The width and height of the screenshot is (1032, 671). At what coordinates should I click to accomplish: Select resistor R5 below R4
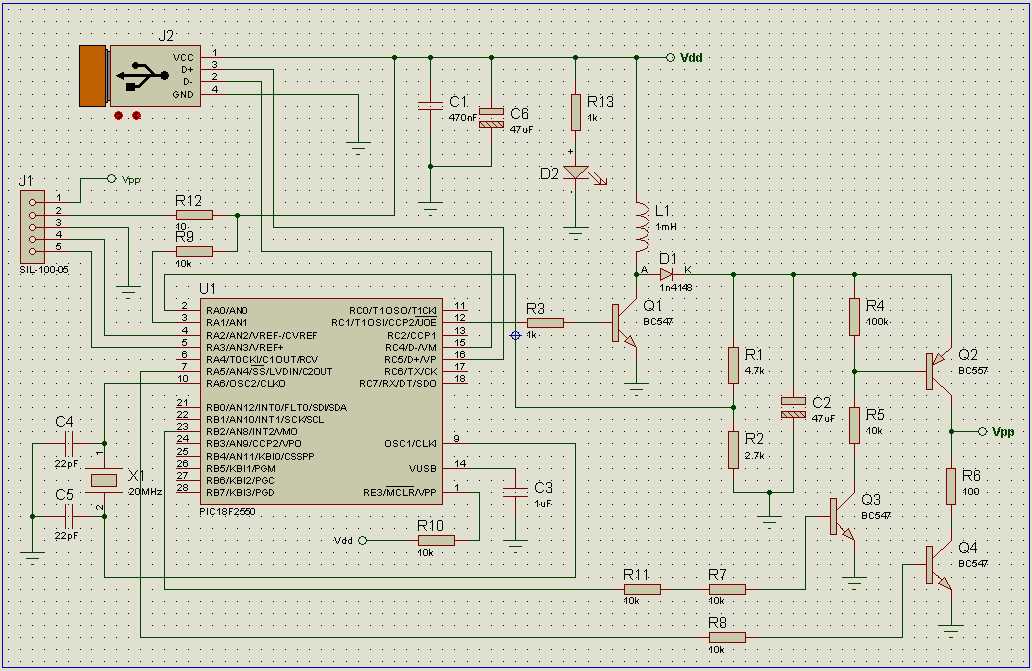[x=854, y=425]
